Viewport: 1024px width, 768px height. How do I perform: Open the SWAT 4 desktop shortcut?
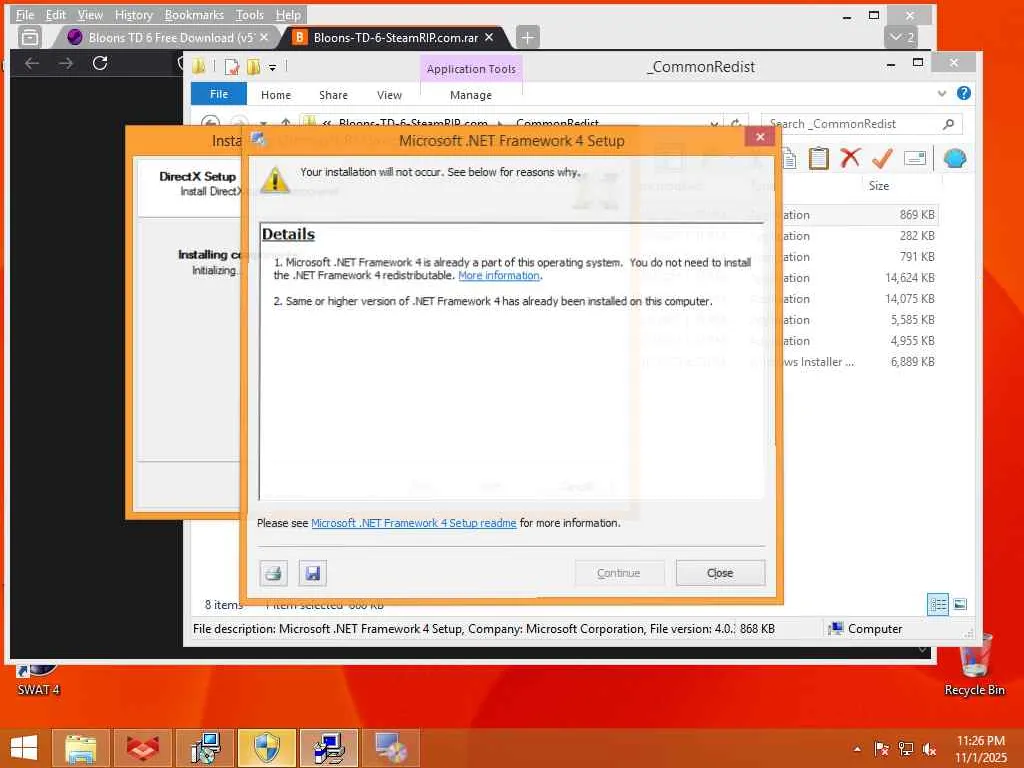click(38, 679)
